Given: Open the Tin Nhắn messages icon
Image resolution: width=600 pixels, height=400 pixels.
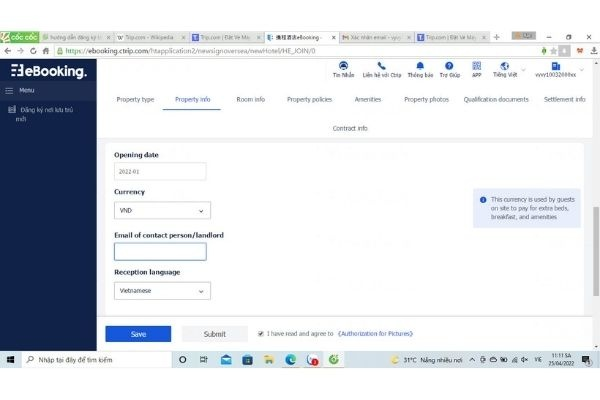Looking at the screenshot, I should tap(343, 66).
